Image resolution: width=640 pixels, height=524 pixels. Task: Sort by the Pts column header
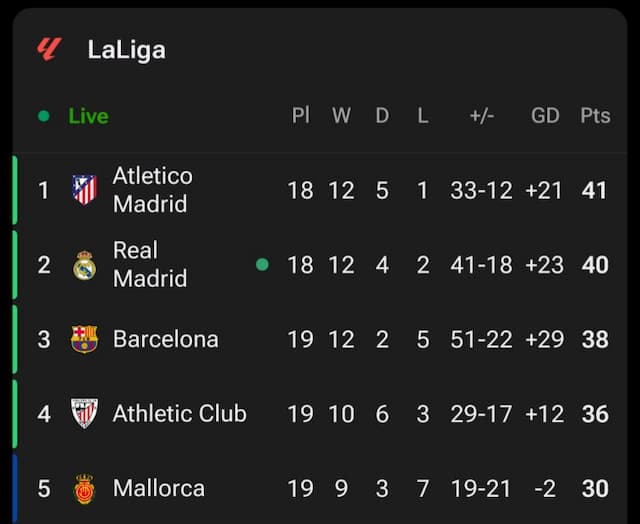[x=595, y=115]
